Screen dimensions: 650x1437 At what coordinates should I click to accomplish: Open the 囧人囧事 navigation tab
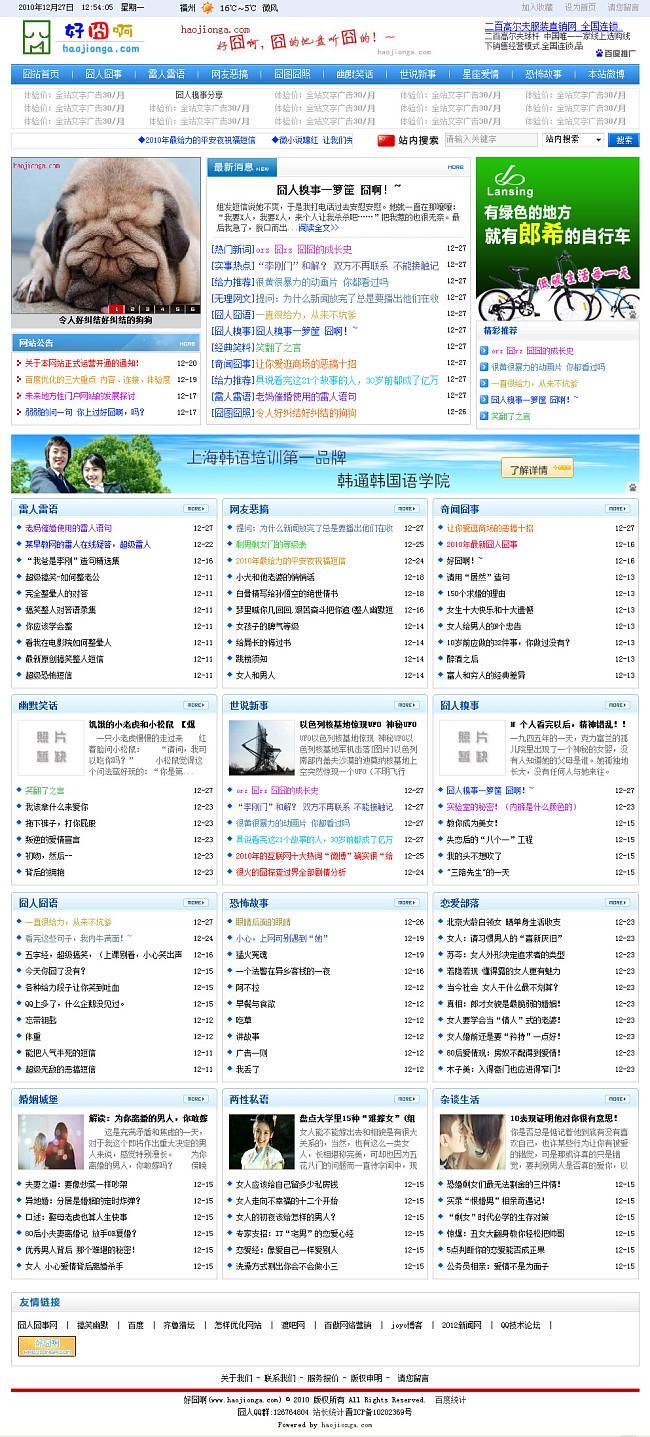point(103,74)
